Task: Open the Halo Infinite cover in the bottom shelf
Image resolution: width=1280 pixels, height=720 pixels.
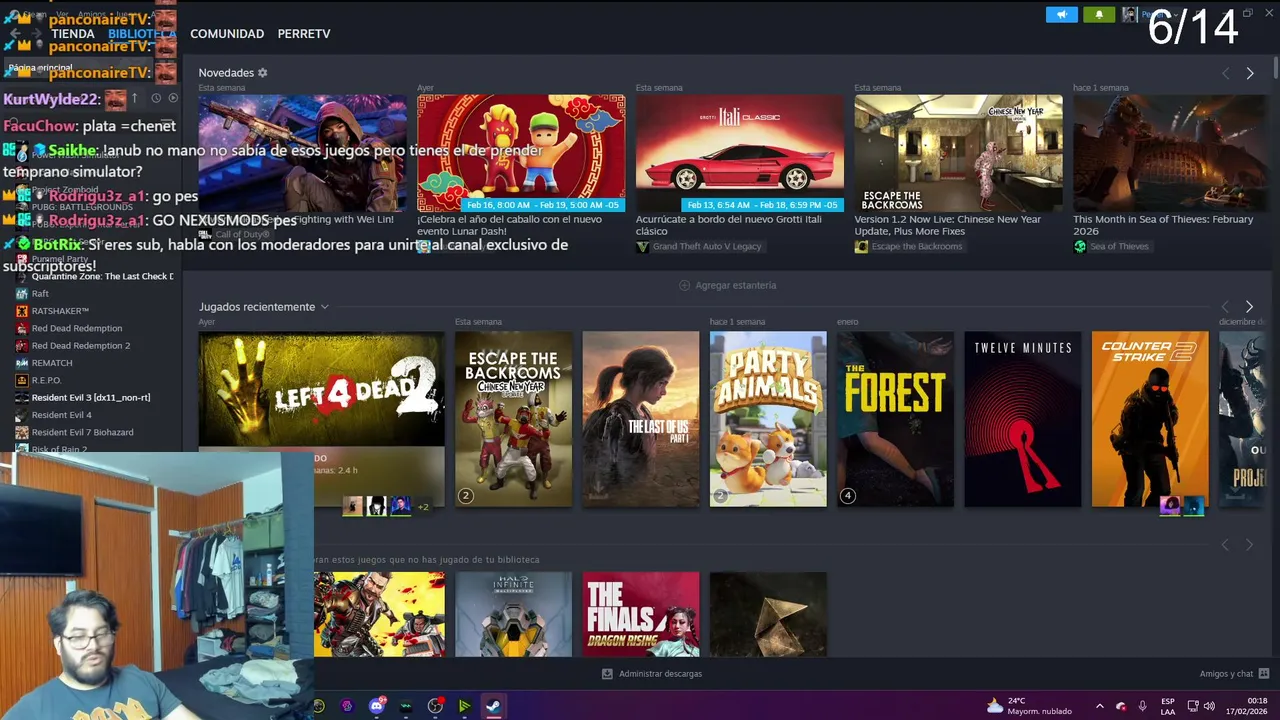Action: tap(513, 614)
